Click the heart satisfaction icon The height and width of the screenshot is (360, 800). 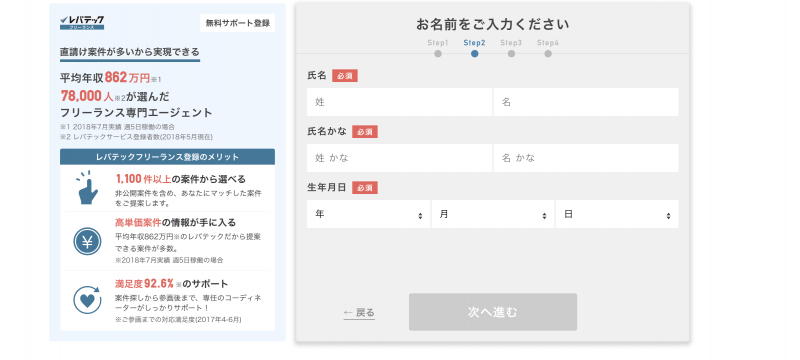pos(87,300)
